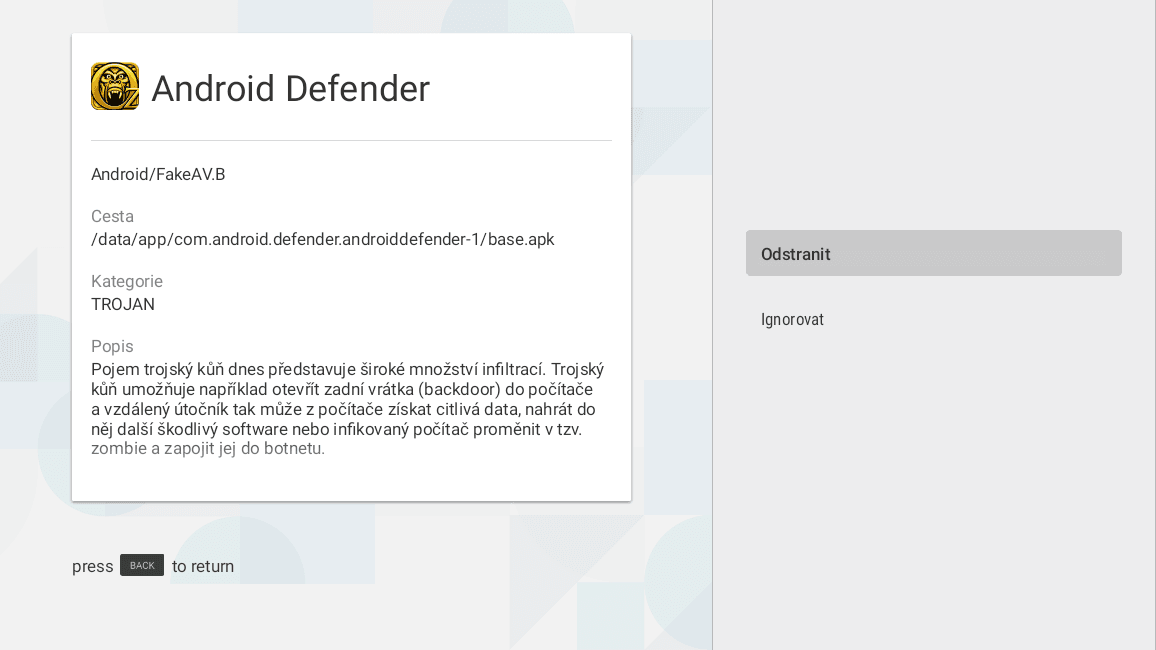
Task: Click the BACK key indicator icon
Action: (141, 565)
